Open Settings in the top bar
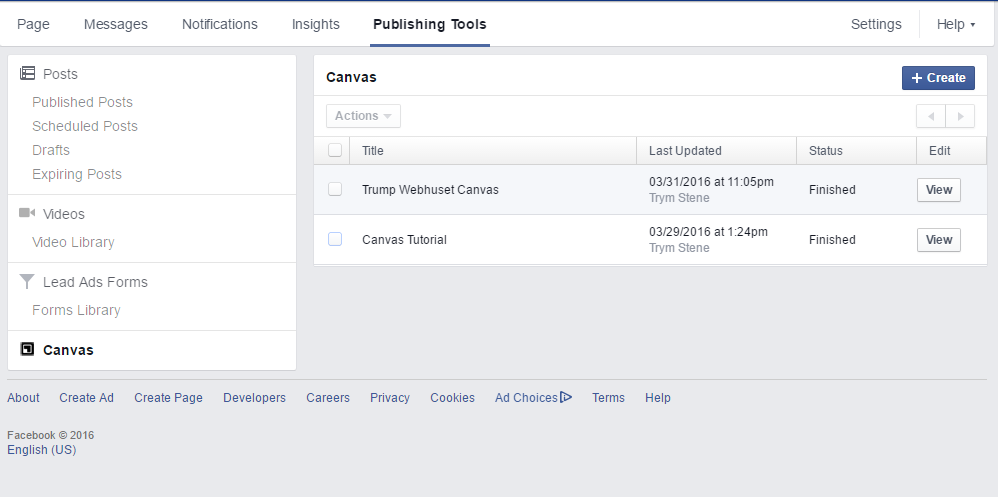This screenshot has width=998, height=497. (876, 24)
